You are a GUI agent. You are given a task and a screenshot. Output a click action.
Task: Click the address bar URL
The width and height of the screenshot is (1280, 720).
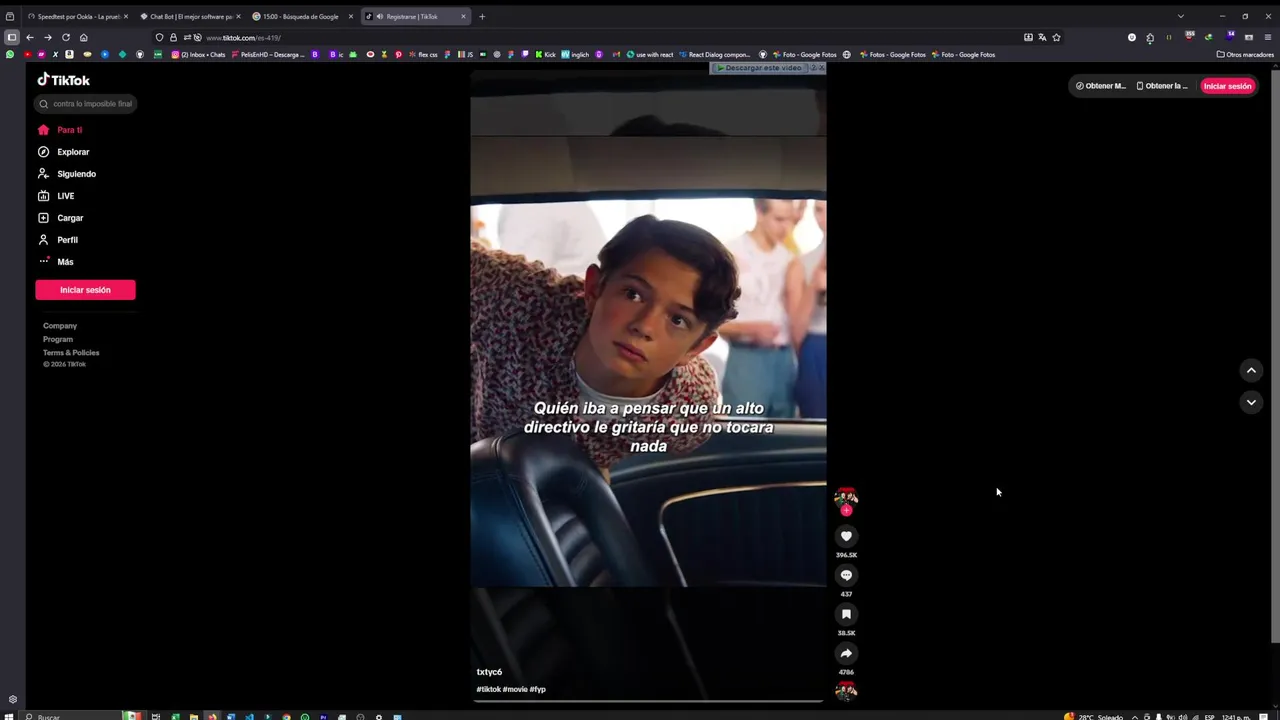coord(243,38)
